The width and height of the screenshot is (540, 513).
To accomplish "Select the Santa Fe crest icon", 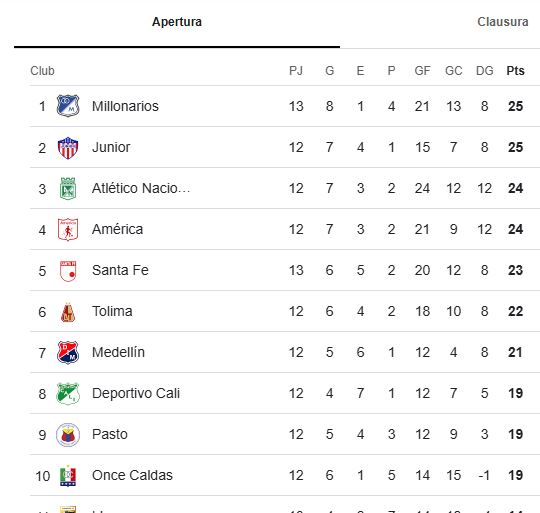I will pos(68,271).
